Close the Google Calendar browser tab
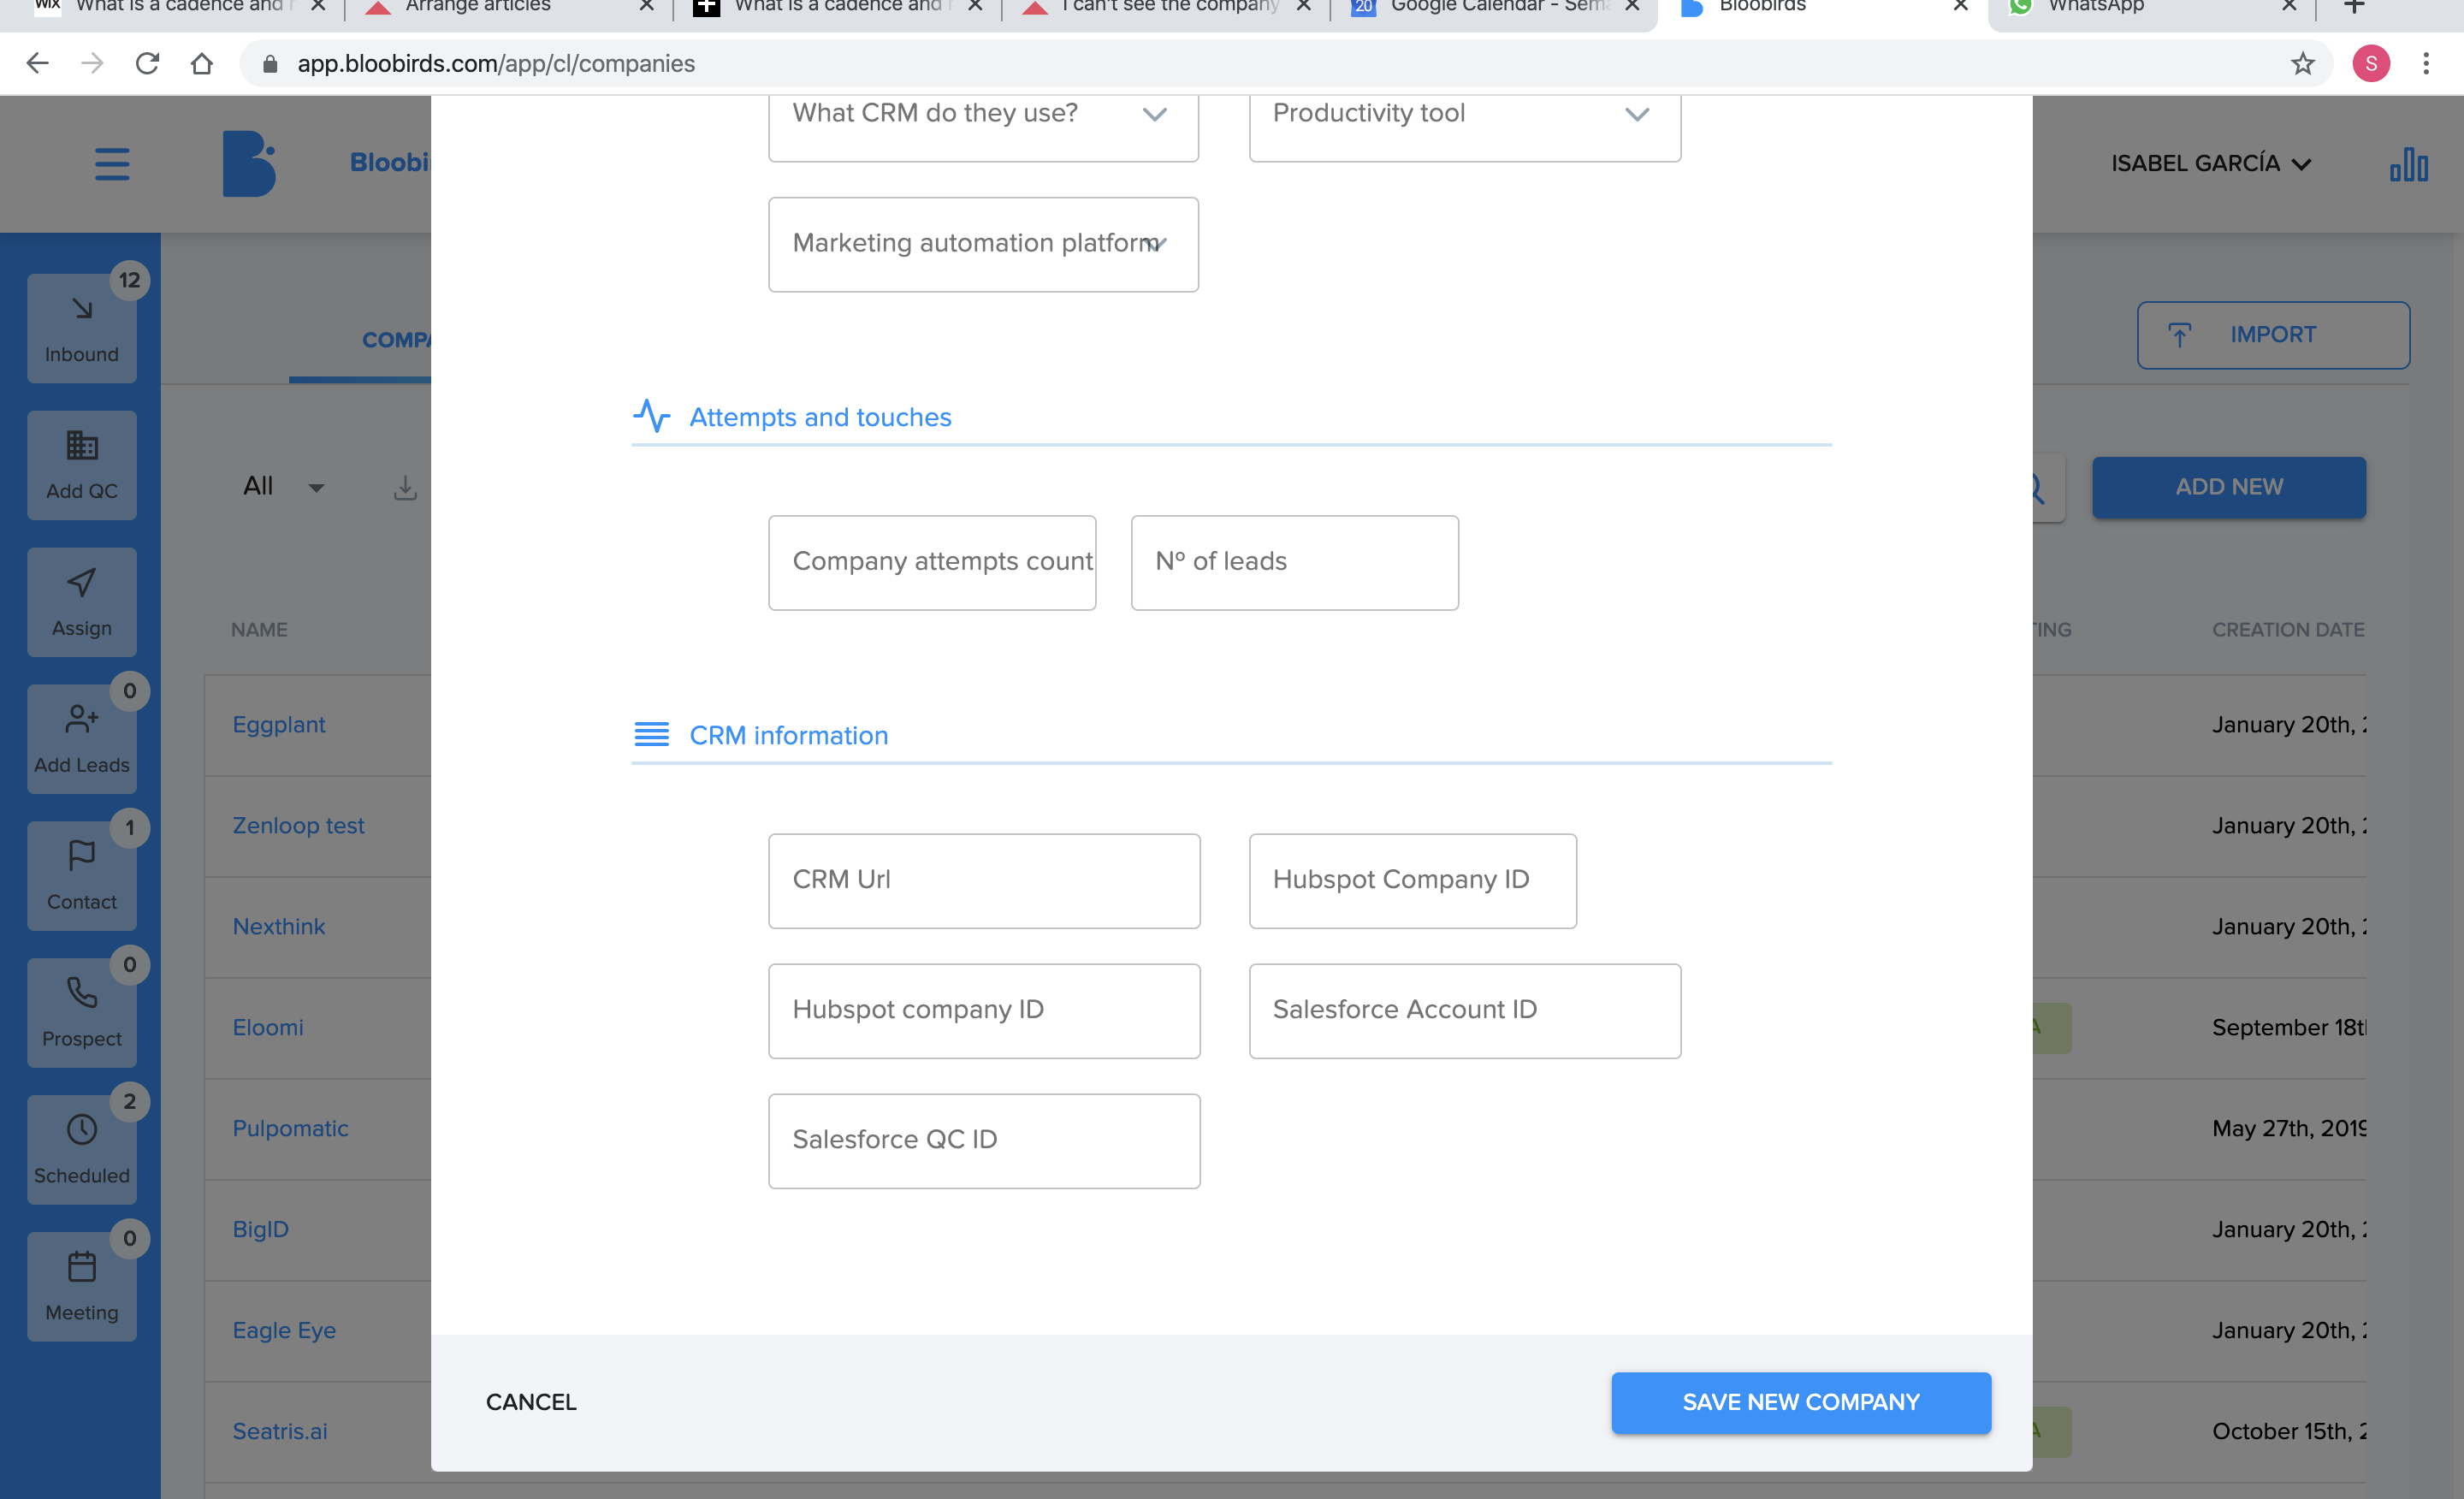The image size is (2464, 1499). [1632, 7]
